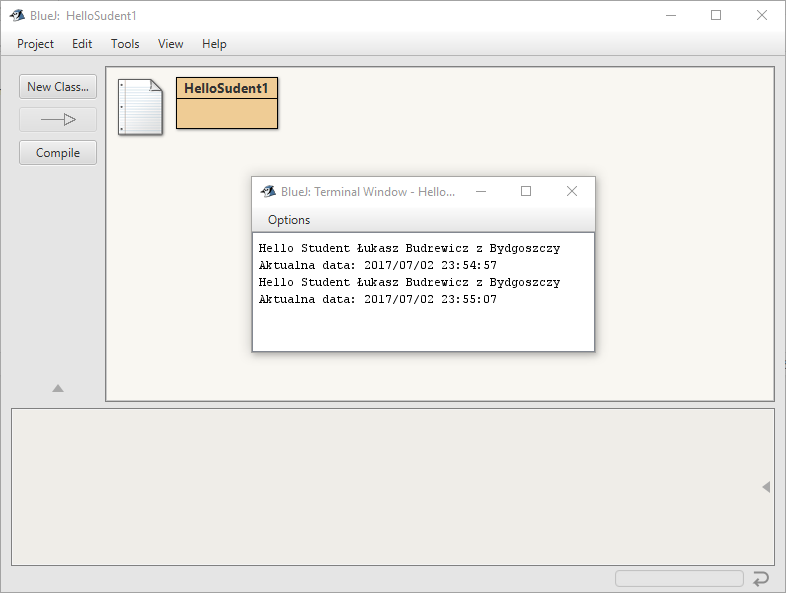Collapse the left panel using the up triangle

coord(58,388)
